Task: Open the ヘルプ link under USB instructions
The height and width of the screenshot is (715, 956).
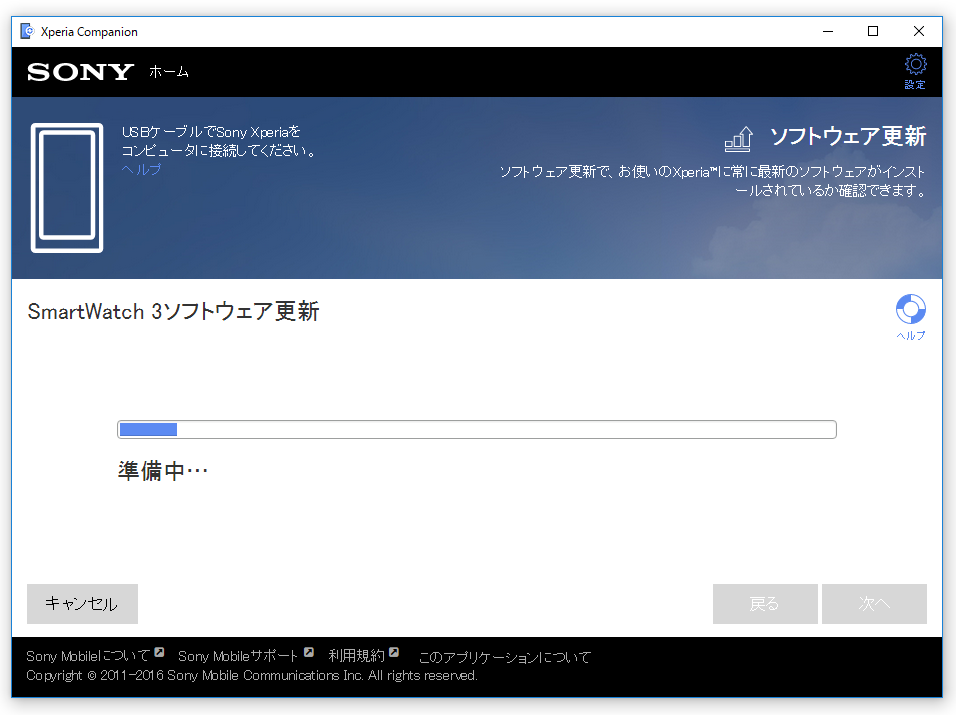Action: [x=141, y=170]
